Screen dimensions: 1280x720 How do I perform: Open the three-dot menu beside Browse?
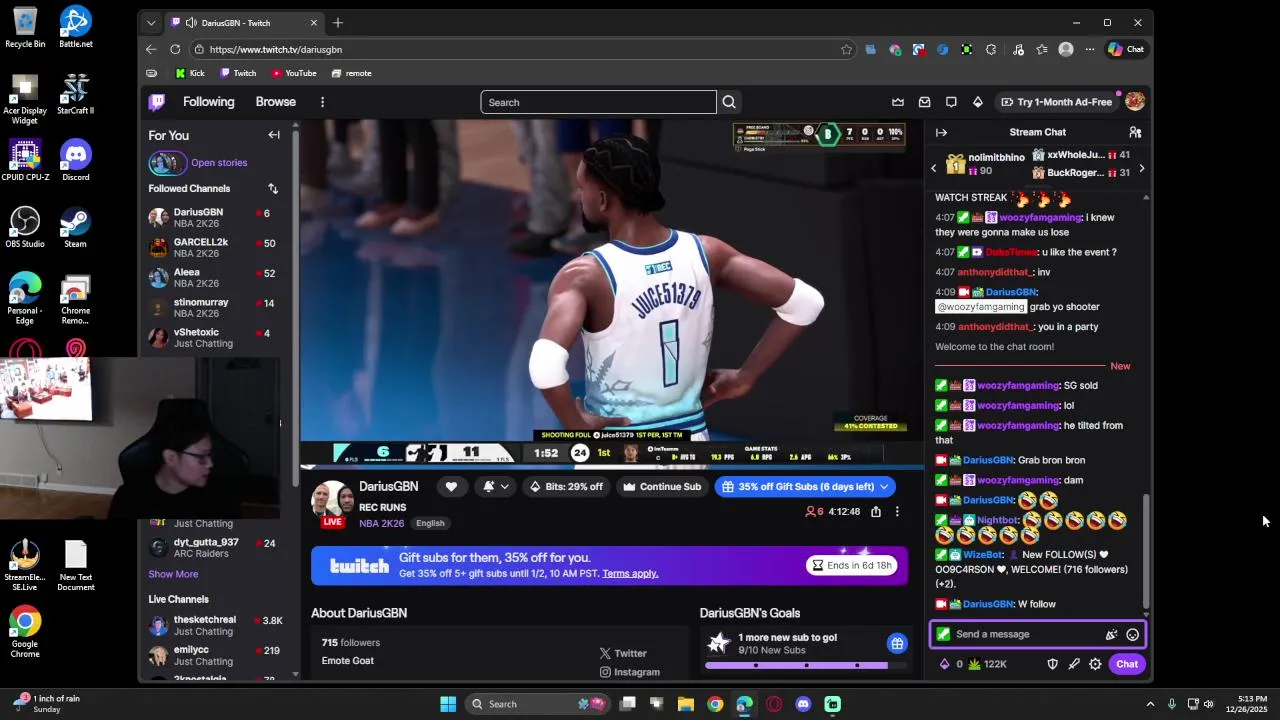(x=322, y=102)
